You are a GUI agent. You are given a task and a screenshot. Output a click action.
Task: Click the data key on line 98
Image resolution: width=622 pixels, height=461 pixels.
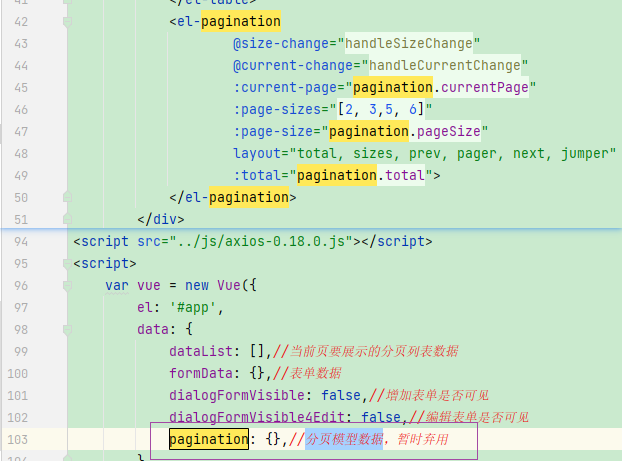[x=153, y=329]
